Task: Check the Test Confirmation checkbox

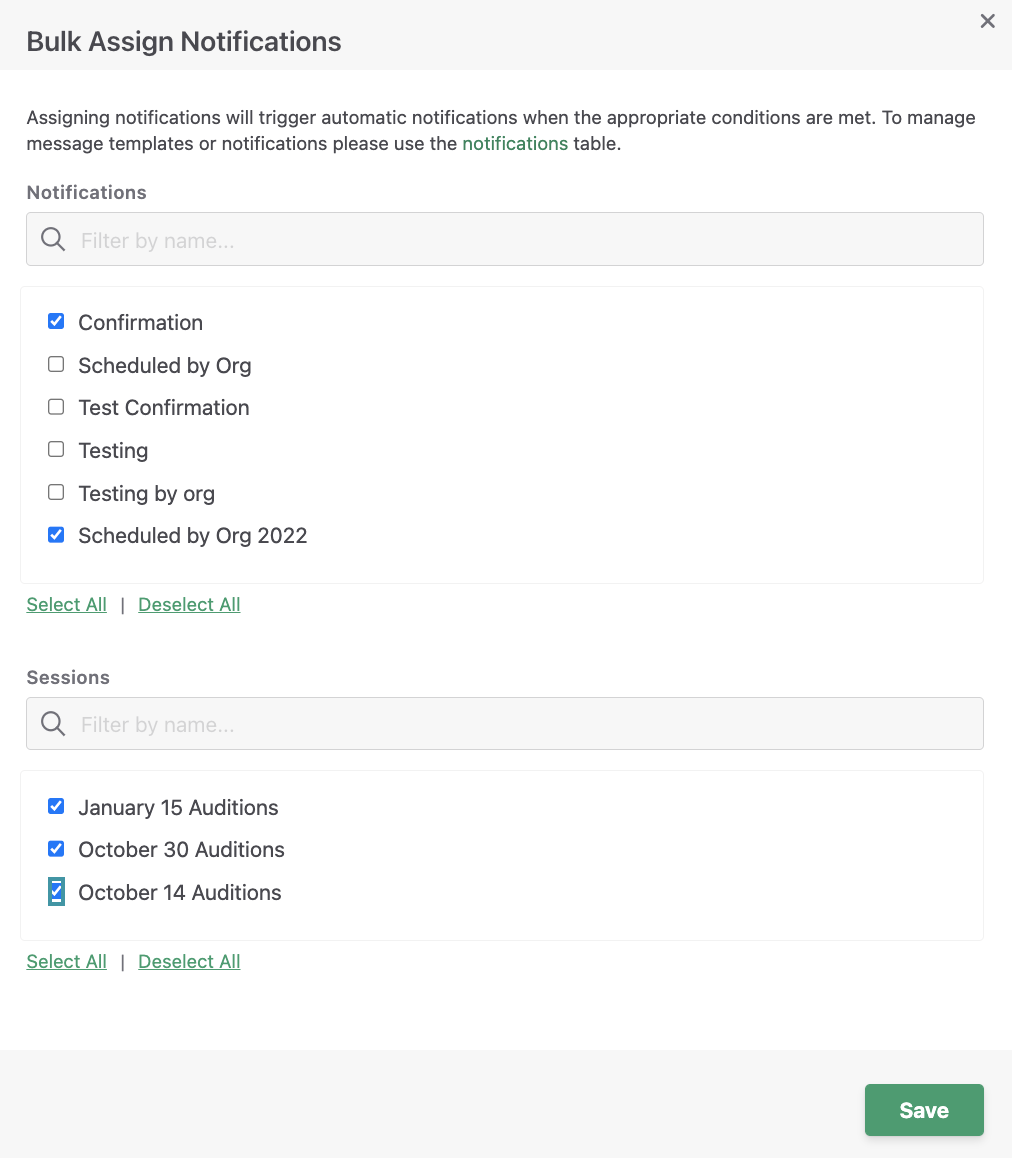Action: pyautogui.click(x=56, y=407)
